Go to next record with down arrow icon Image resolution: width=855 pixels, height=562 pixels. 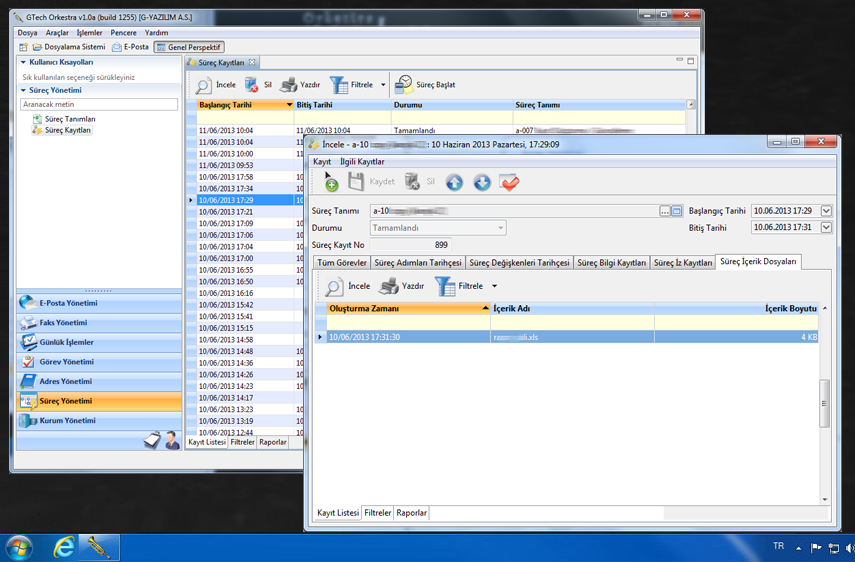tap(481, 182)
